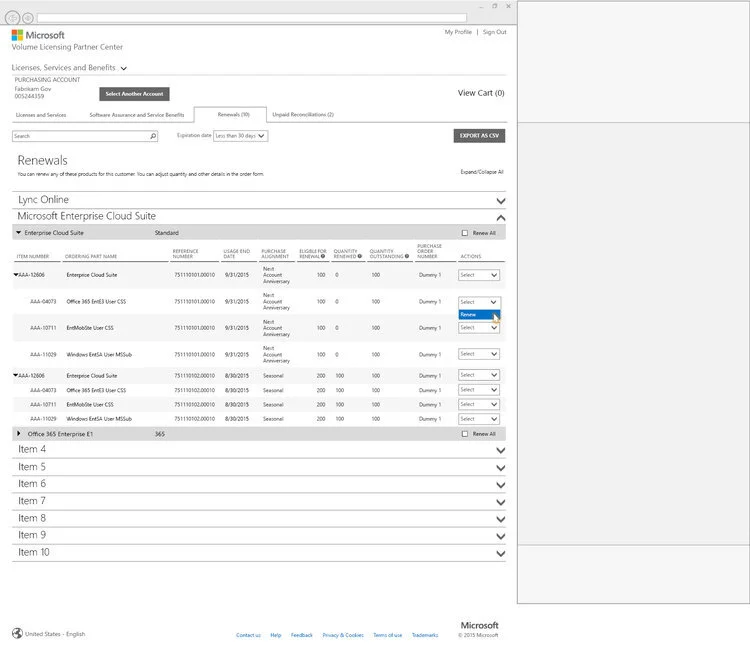Expand the Office 365 Enterprise E1 group triangle

click(19, 433)
